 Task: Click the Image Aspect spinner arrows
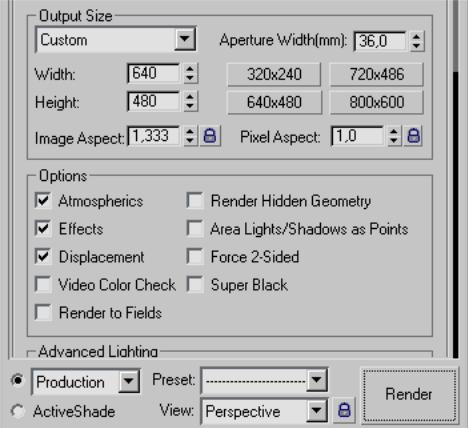tap(190, 136)
